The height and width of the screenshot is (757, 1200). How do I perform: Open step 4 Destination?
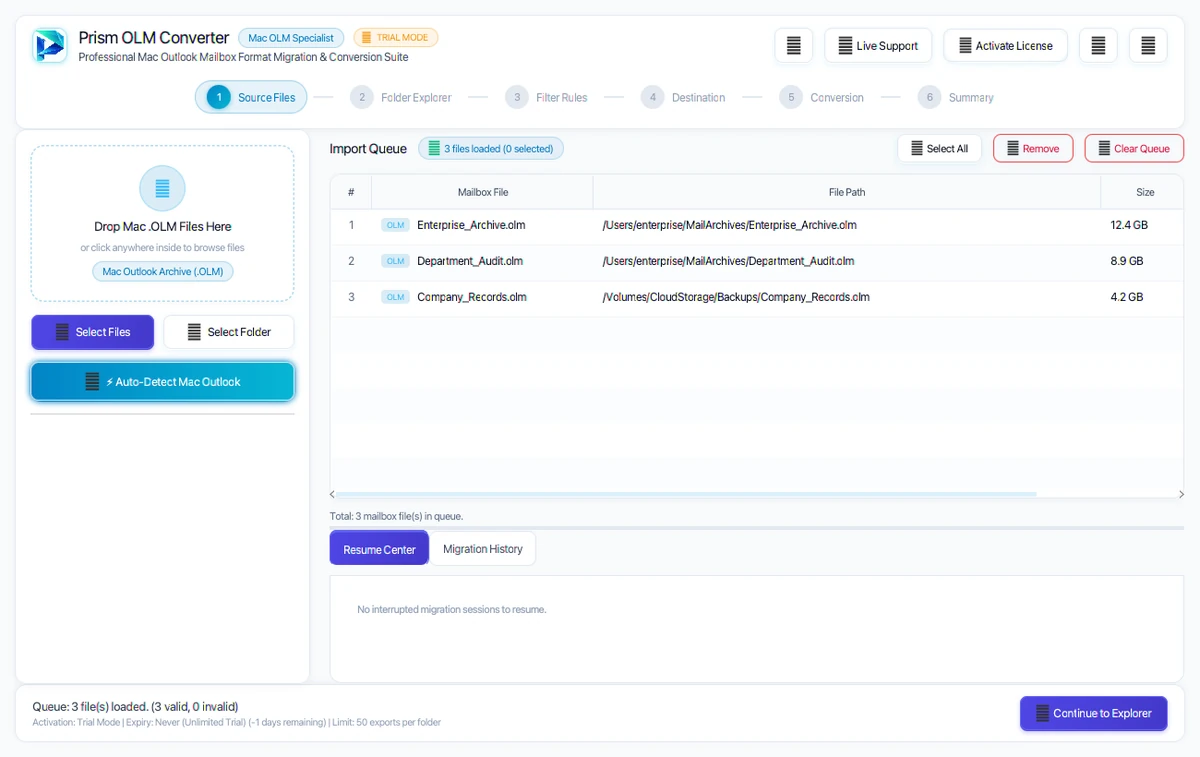coord(683,97)
